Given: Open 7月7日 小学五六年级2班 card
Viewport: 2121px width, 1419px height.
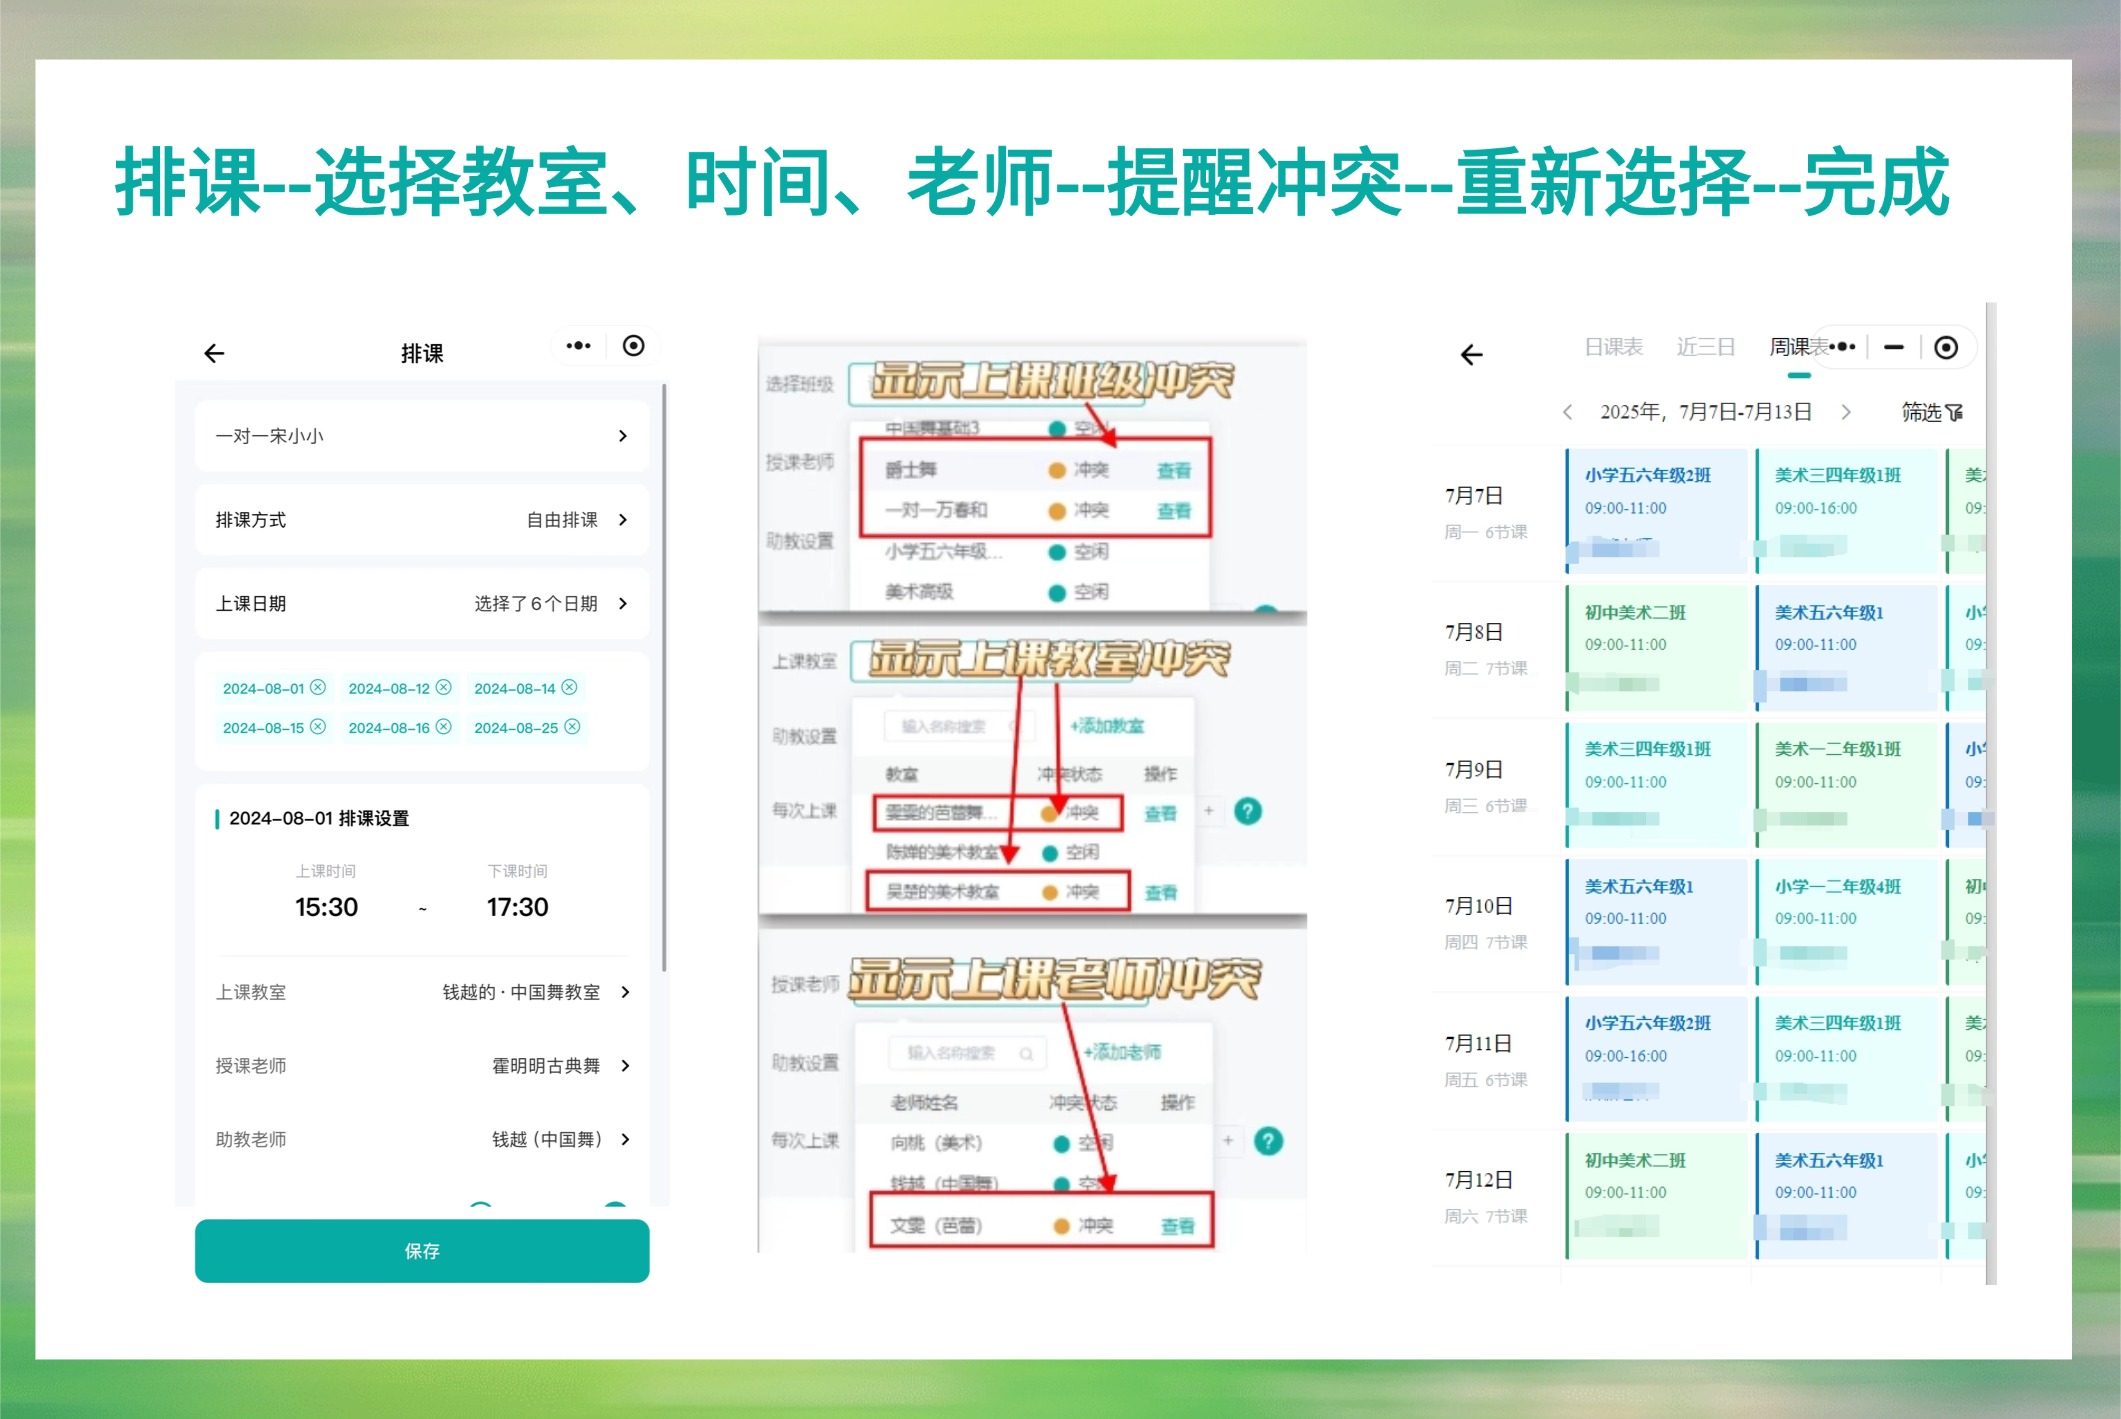Looking at the screenshot, I should coord(1656,511).
